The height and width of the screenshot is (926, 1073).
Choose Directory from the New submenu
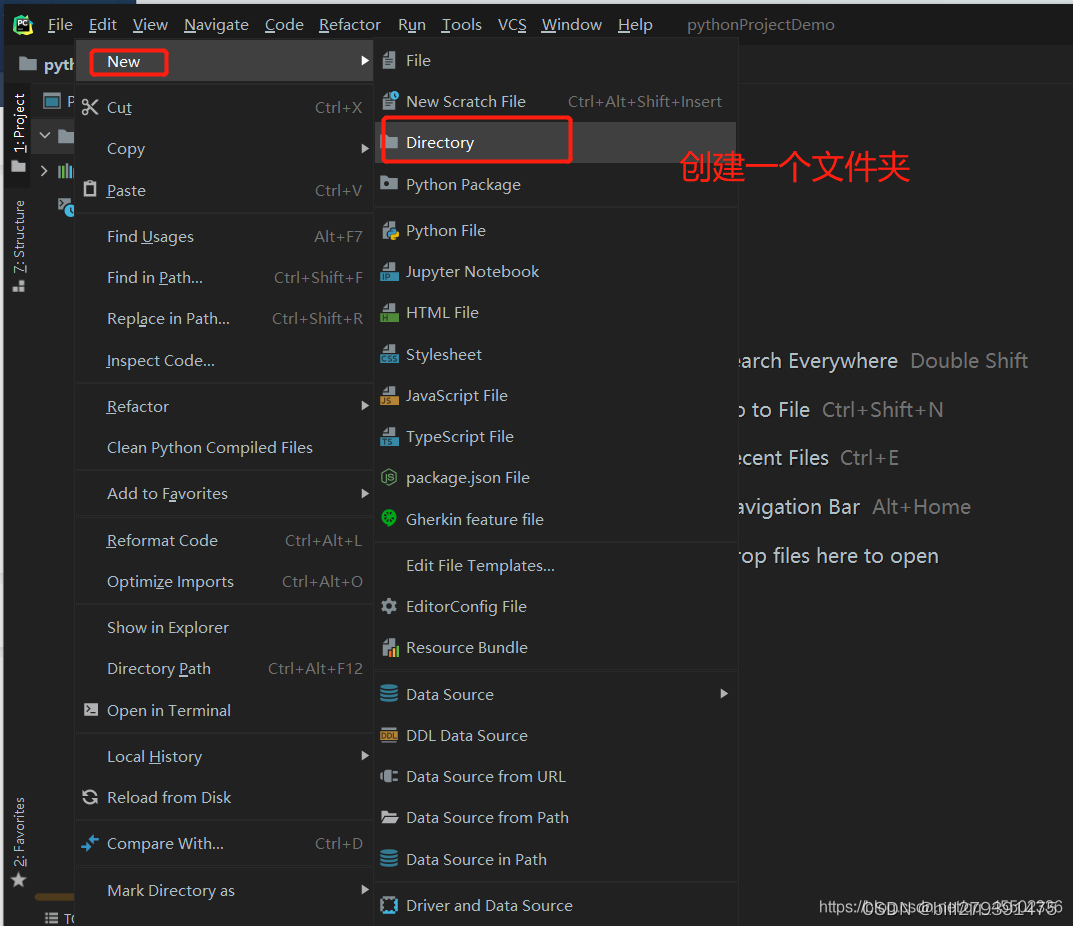(x=556, y=142)
